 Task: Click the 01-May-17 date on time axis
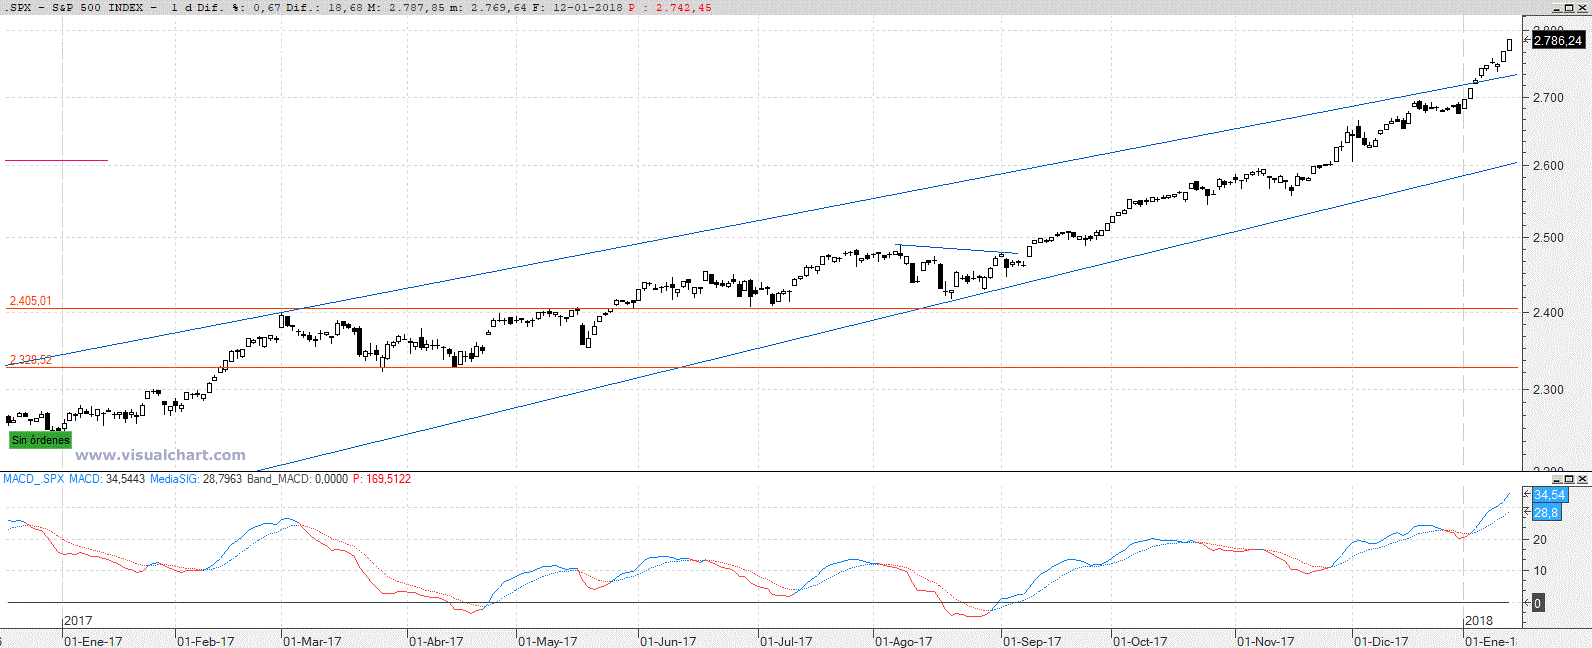tap(548, 641)
